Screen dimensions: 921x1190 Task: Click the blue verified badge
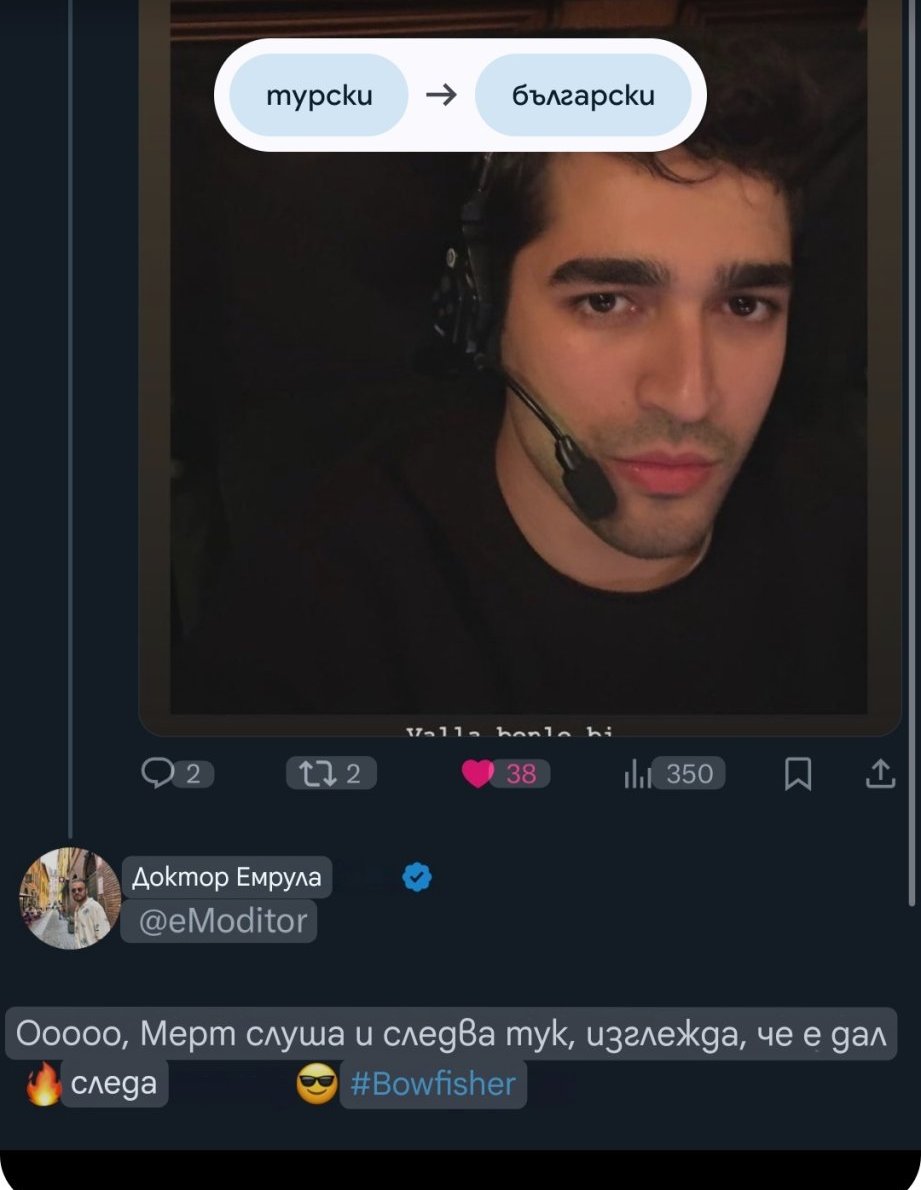417,877
